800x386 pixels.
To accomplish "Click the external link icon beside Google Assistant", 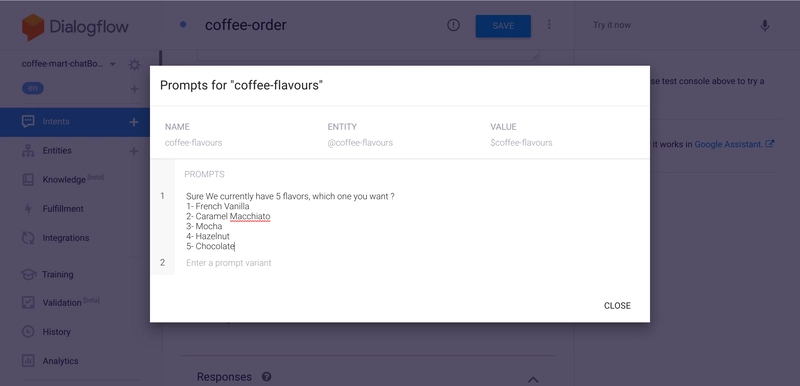I will point(770,144).
